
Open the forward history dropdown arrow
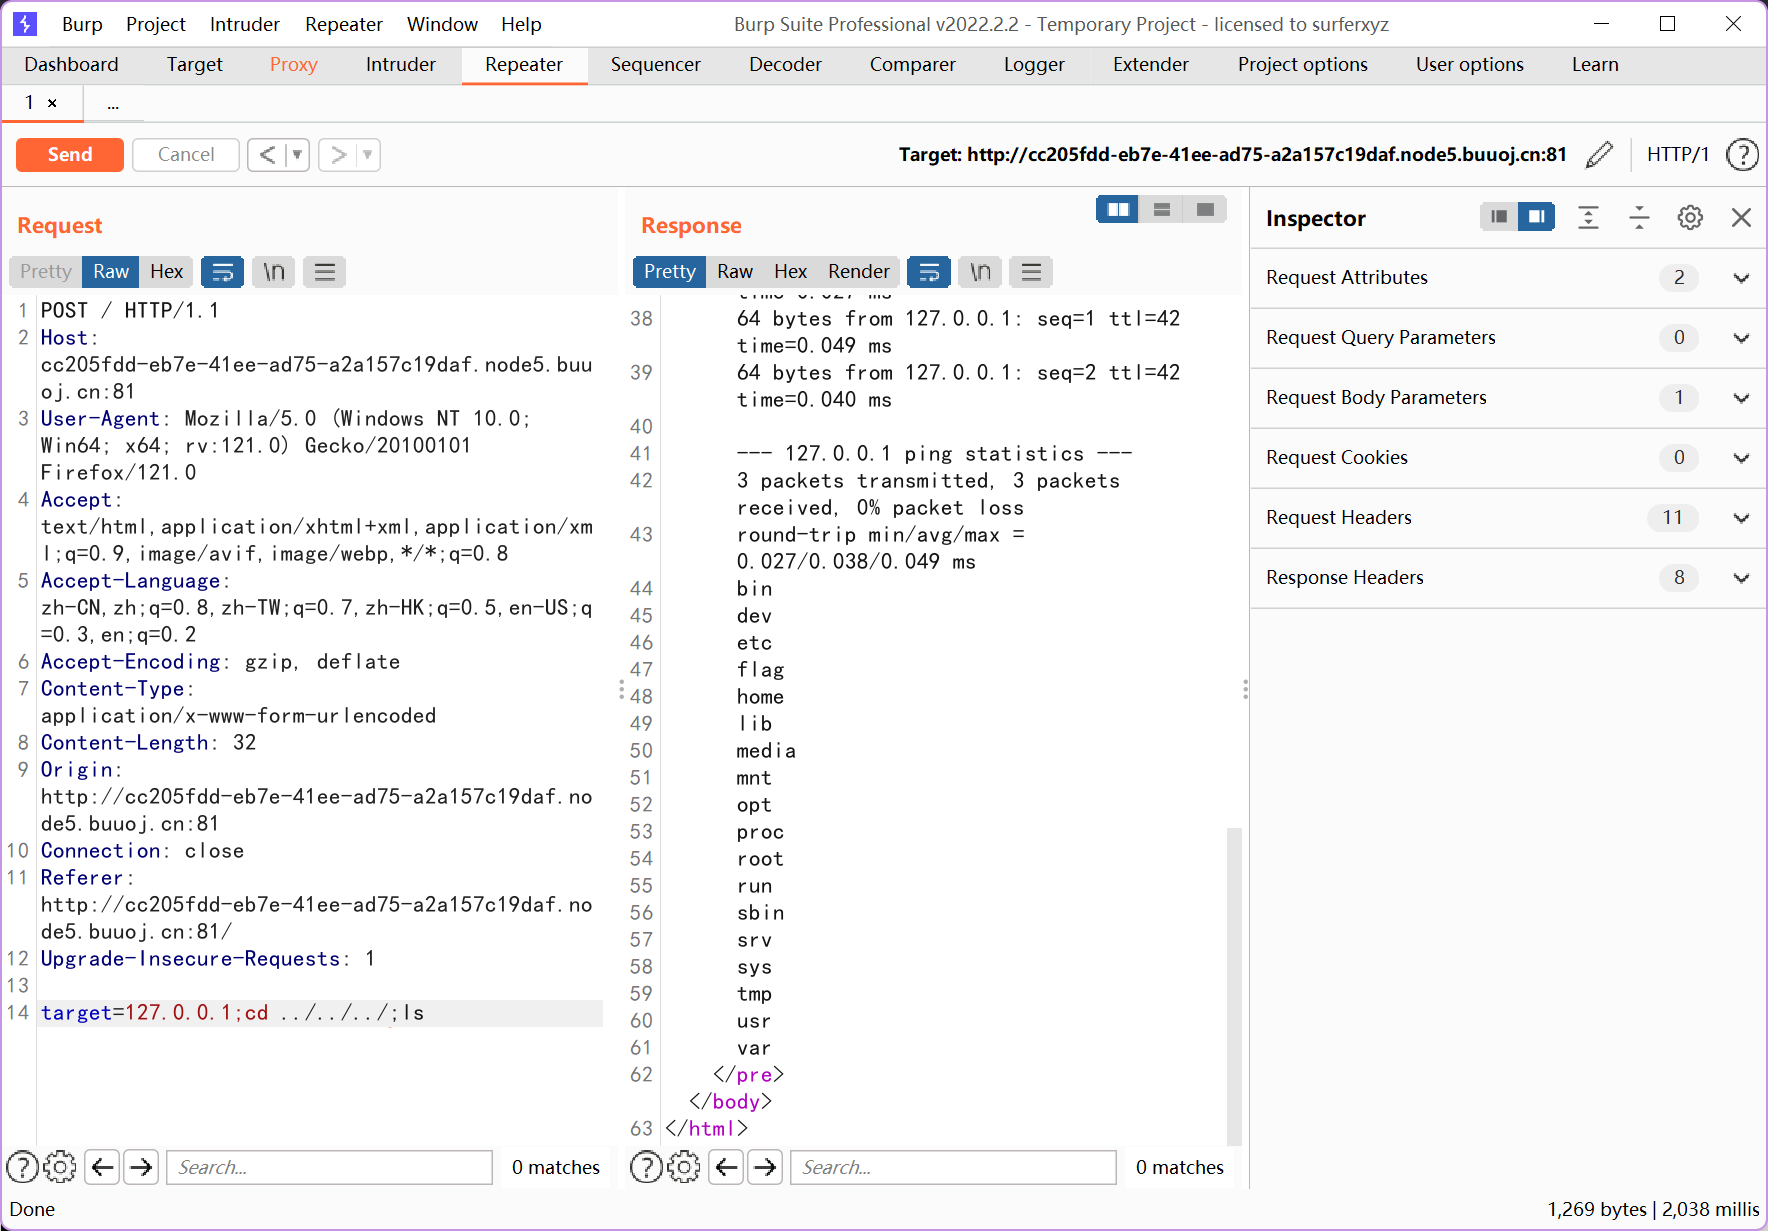click(x=368, y=155)
